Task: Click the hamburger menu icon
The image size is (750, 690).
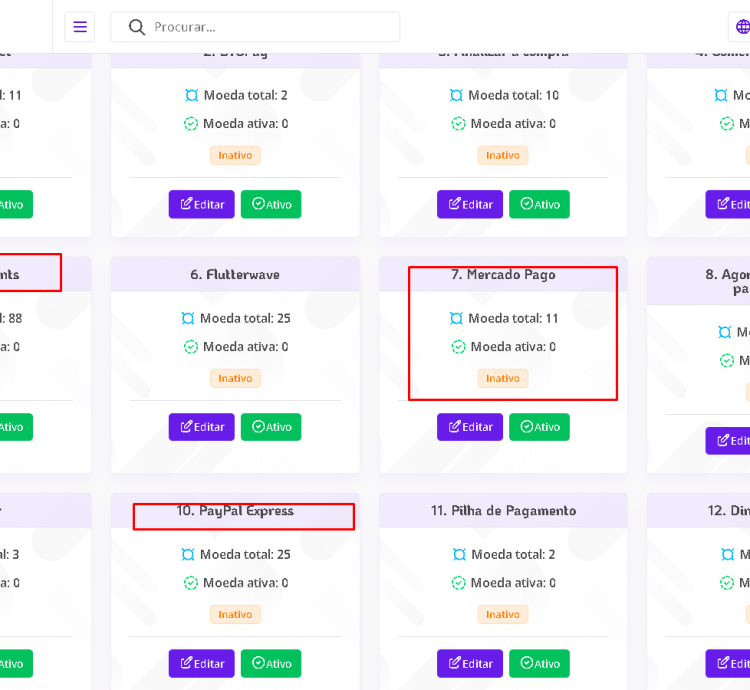Action: 80,27
